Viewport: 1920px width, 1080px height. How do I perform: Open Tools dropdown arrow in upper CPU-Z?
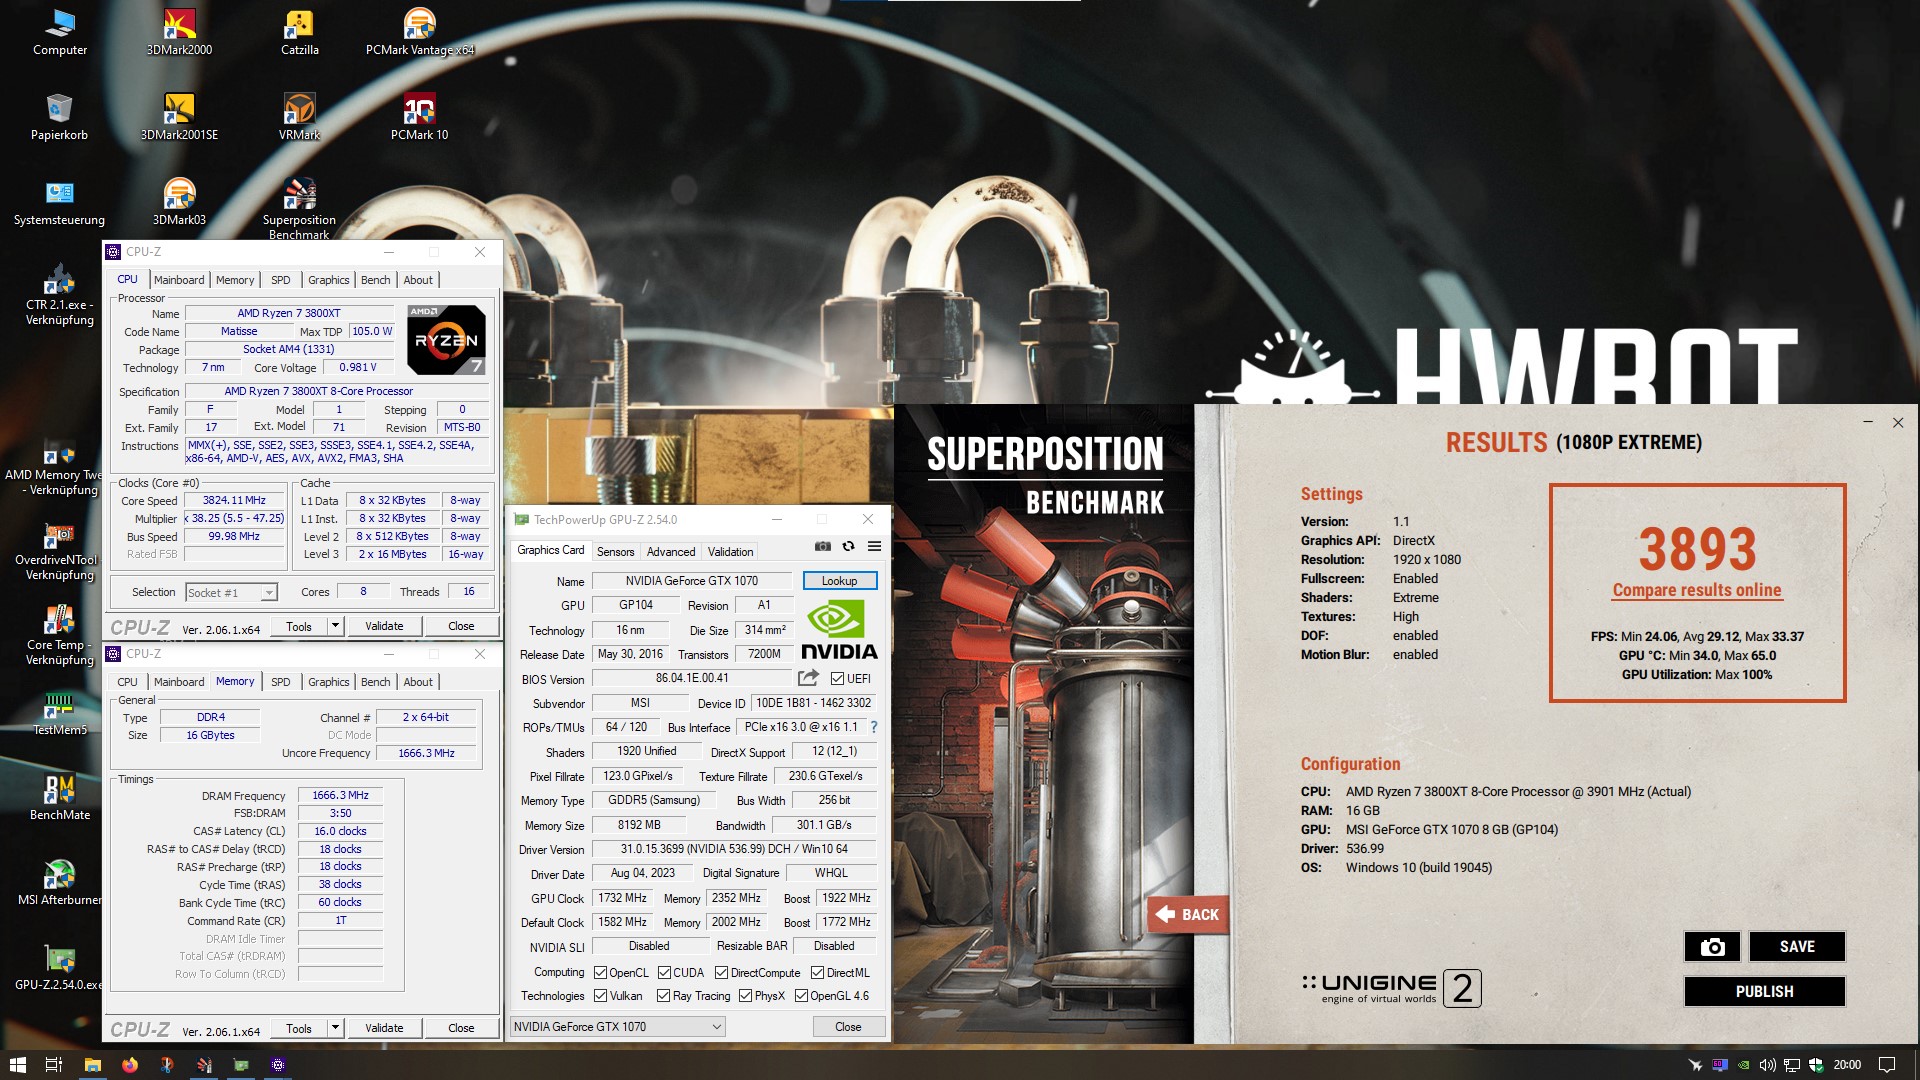point(335,626)
